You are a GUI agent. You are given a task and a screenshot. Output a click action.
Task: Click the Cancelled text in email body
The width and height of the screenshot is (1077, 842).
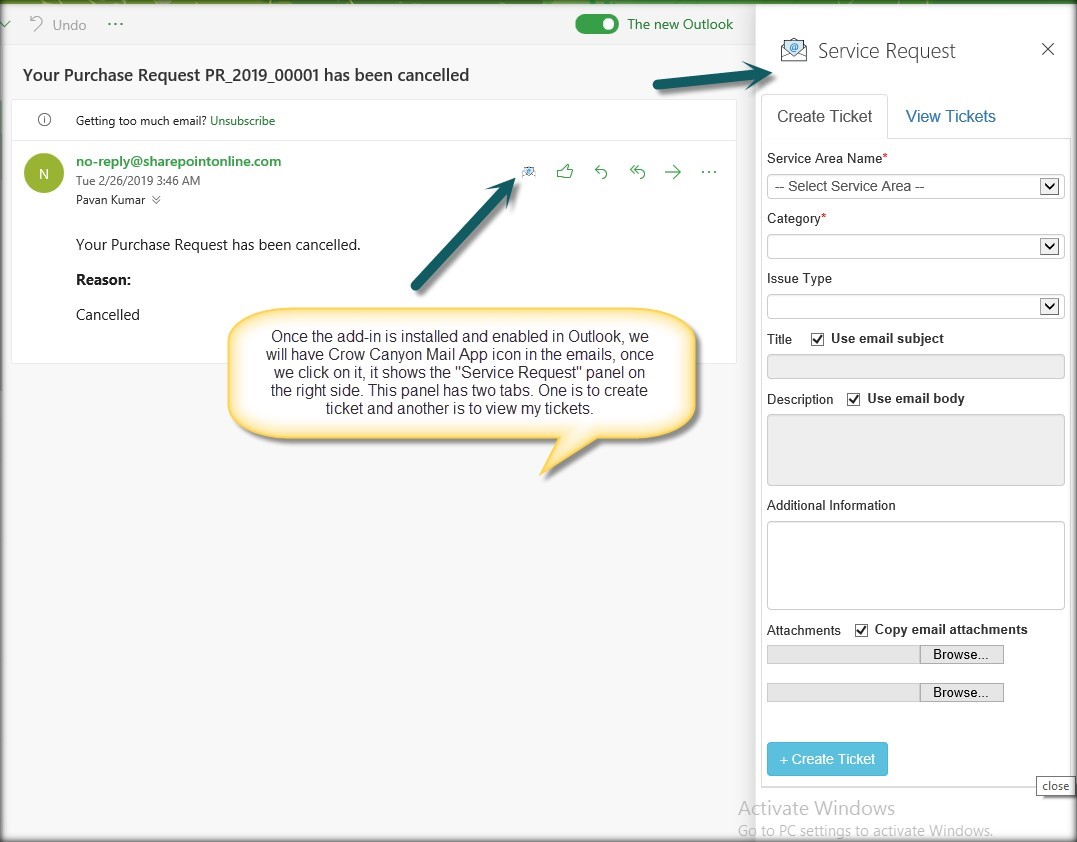coord(108,315)
